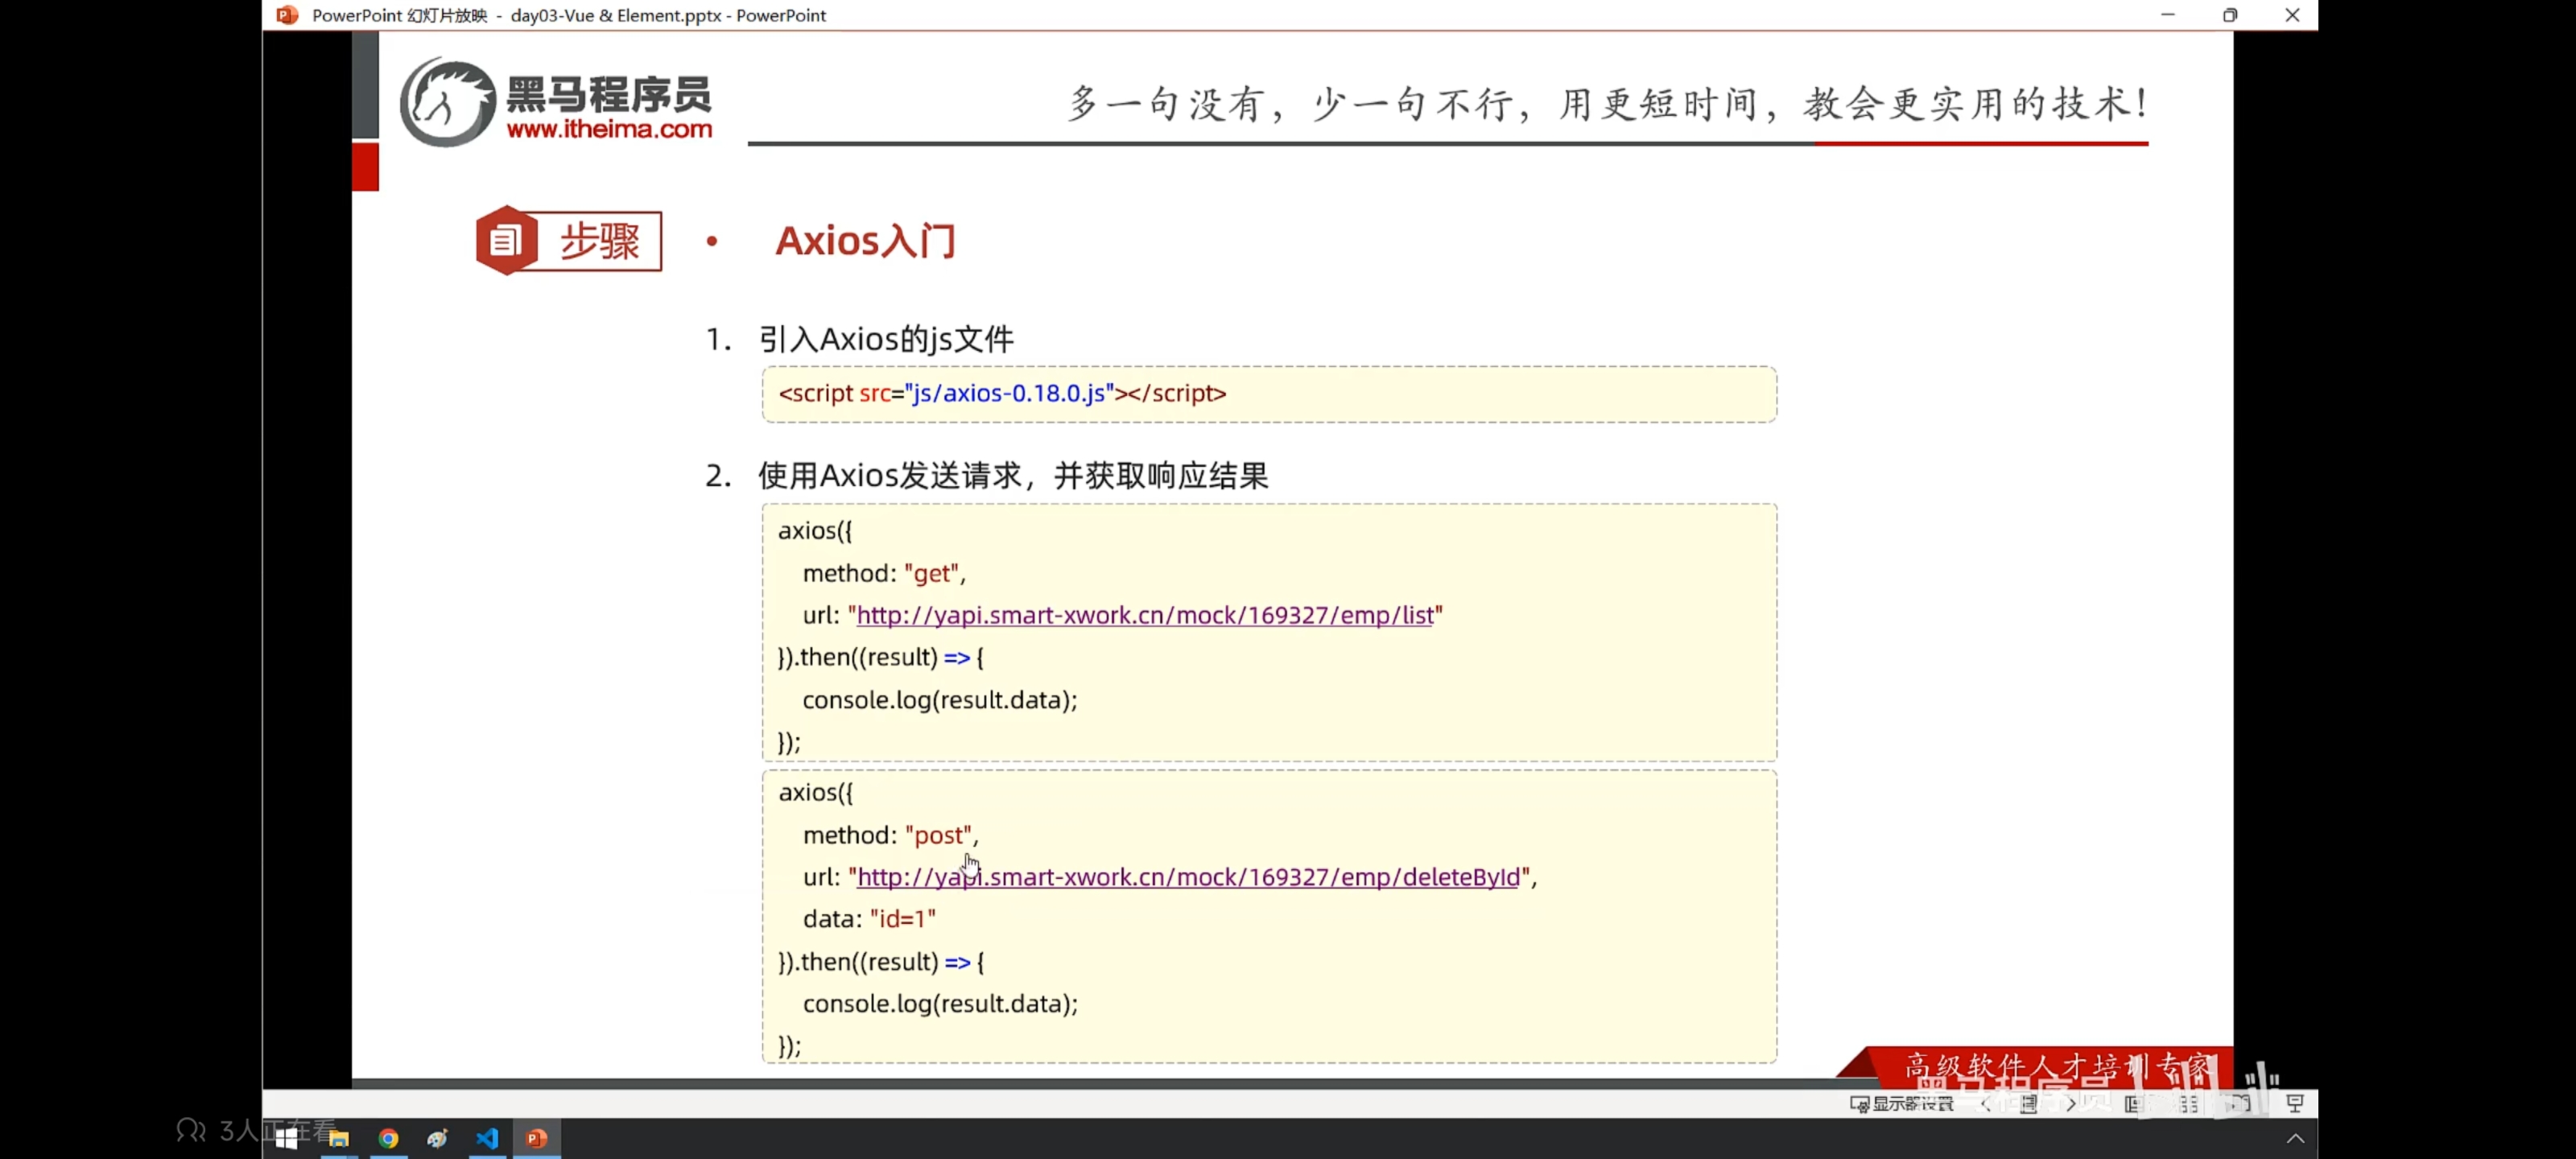Click the www.itheima.com logo text
Screen dimensions: 2576x1159
coord(609,129)
